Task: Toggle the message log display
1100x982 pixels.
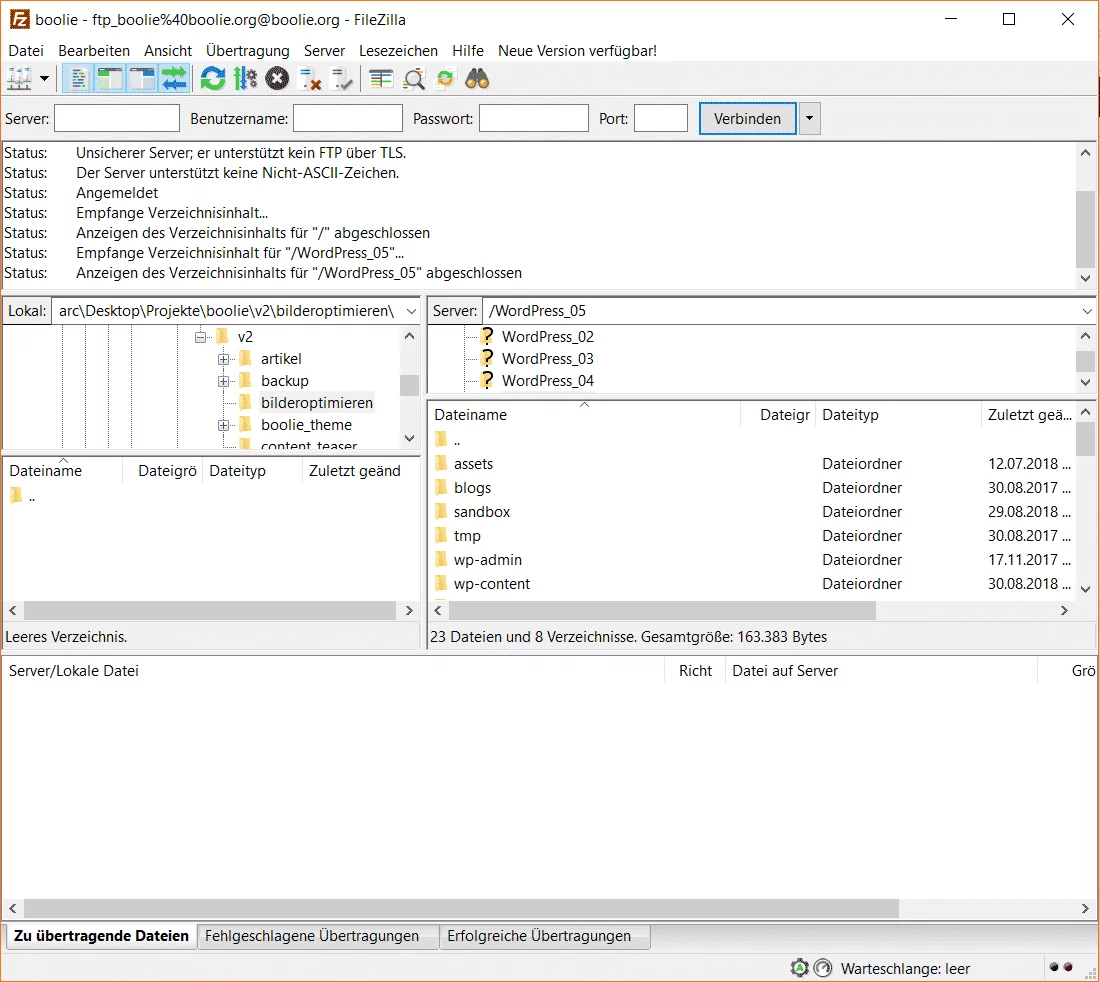Action: (79, 79)
